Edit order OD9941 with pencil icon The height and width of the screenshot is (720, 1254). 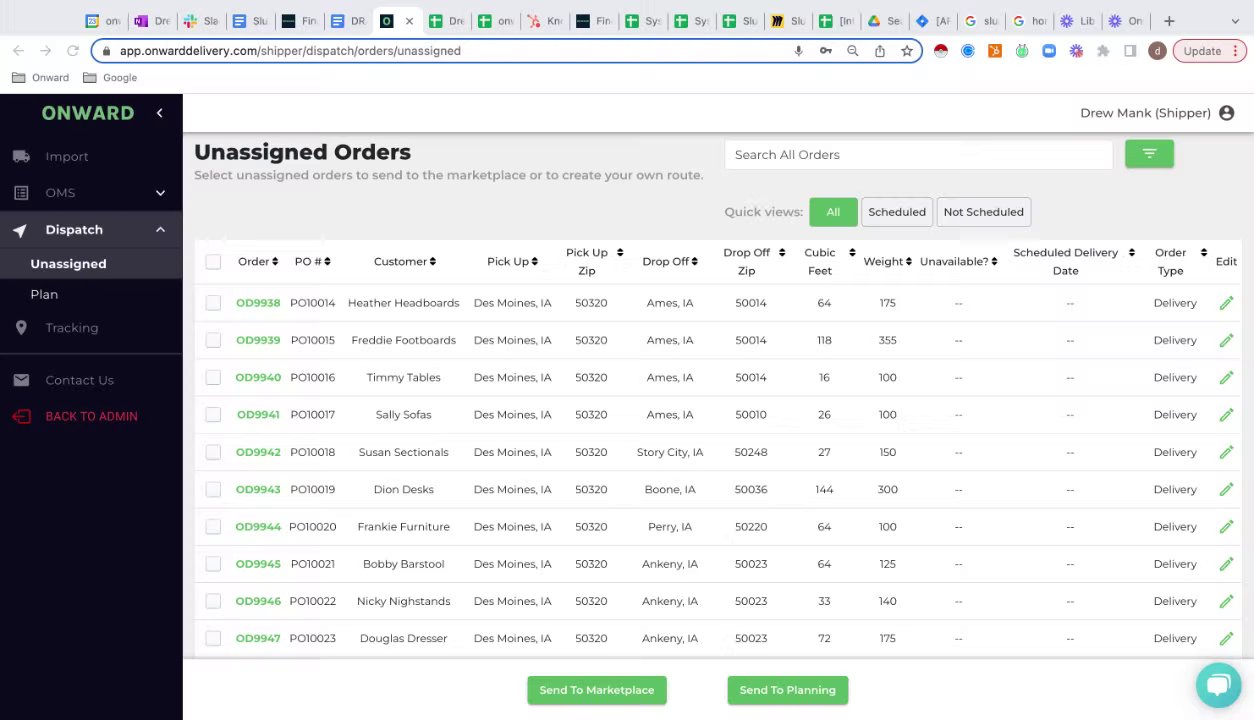point(1226,415)
